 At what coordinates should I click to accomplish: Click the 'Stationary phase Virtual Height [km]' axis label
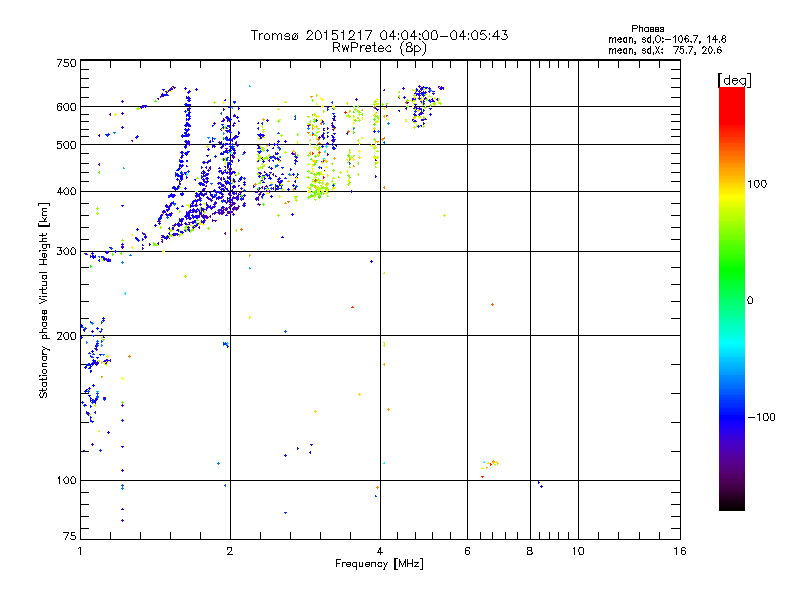pyautogui.click(x=44, y=301)
